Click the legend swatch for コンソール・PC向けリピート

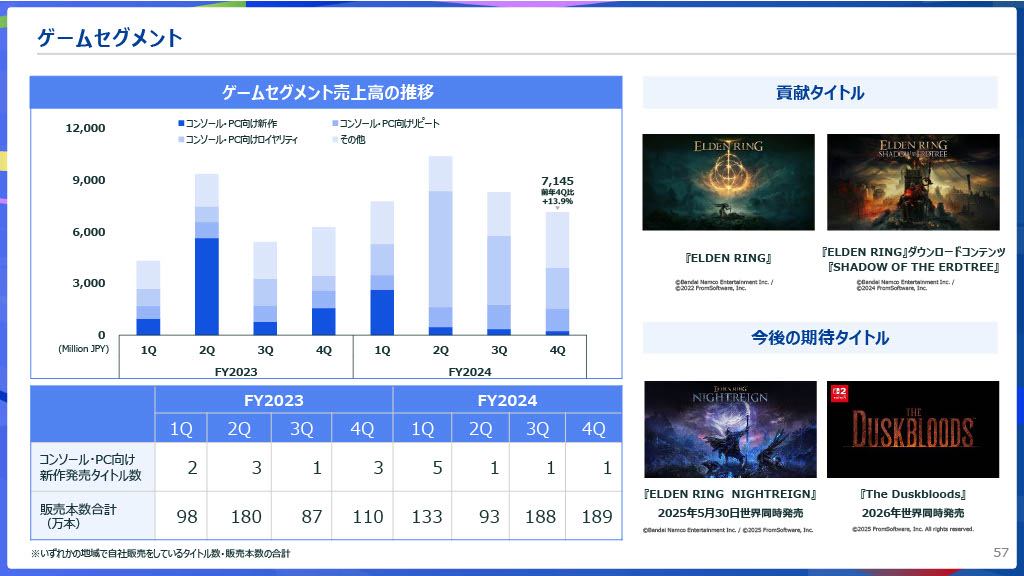coord(335,123)
